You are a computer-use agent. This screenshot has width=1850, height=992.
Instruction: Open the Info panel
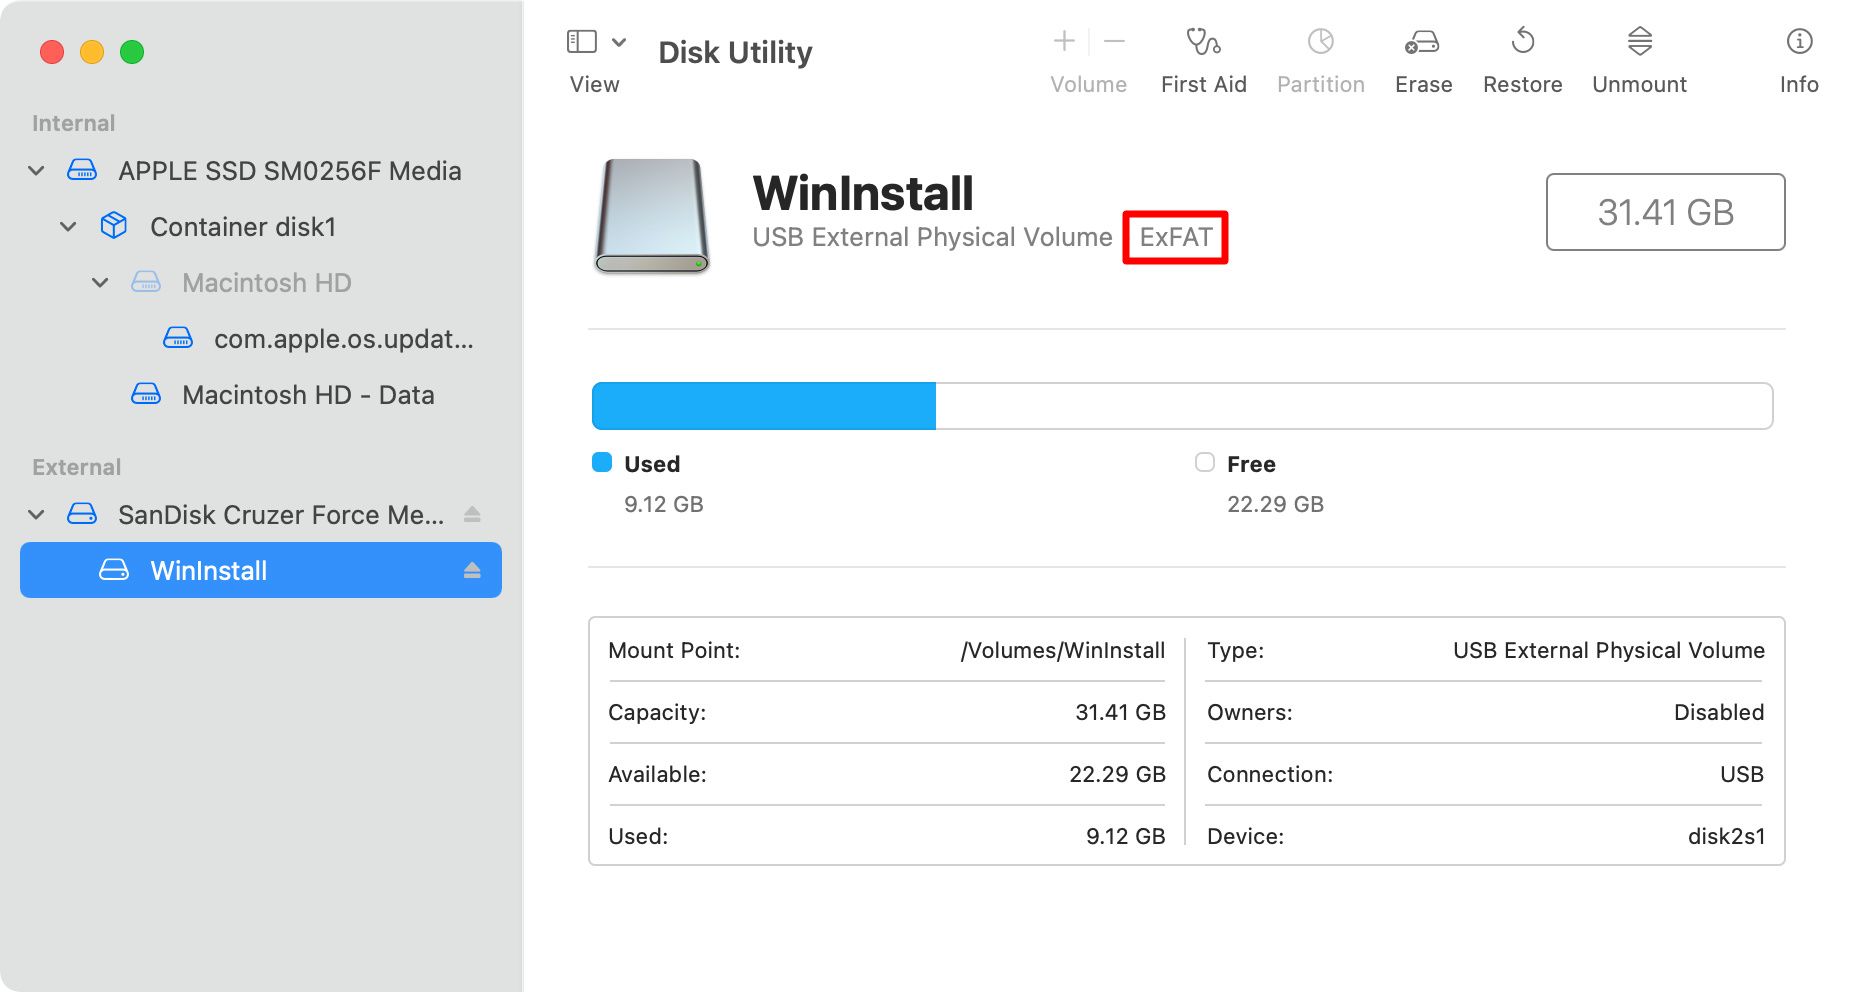click(1798, 55)
